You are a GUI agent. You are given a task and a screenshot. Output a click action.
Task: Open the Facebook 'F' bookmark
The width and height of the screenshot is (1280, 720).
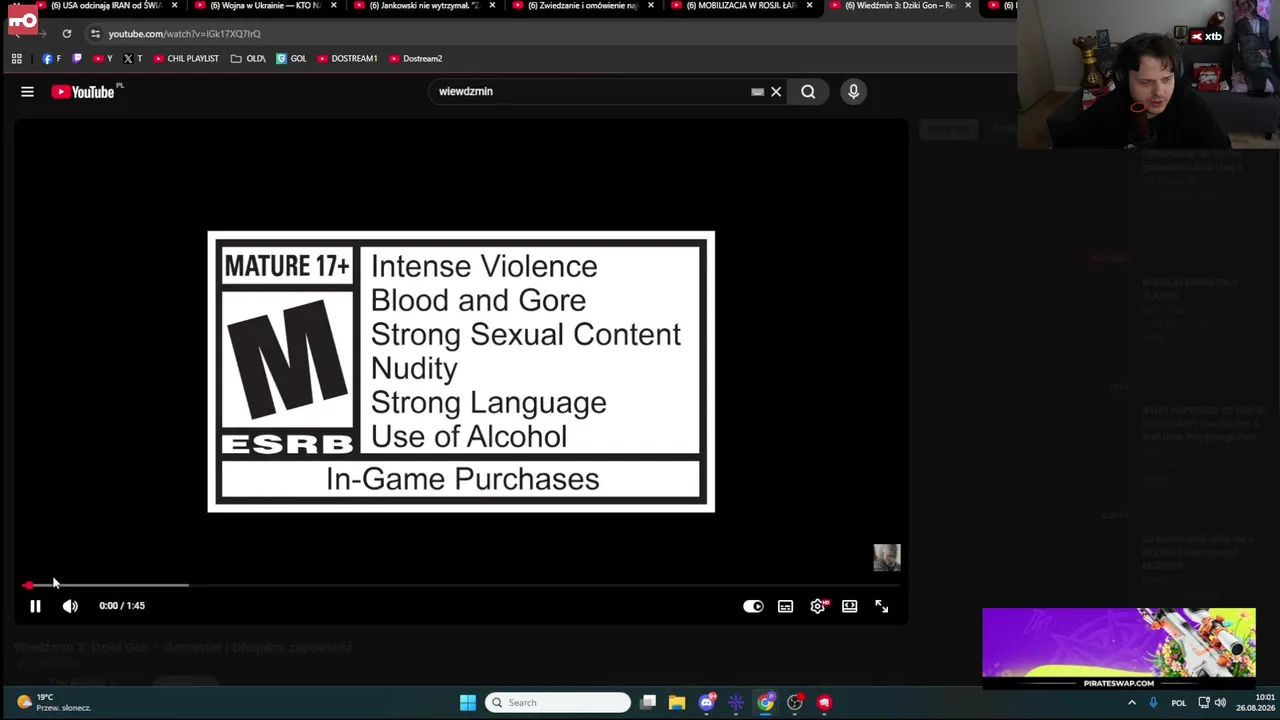pos(51,59)
